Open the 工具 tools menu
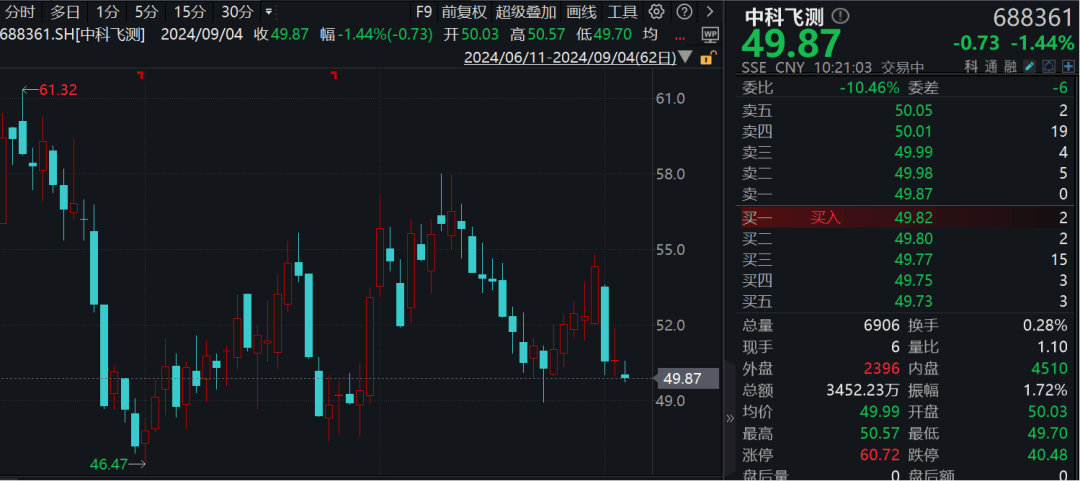The width and height of the screenshot is (1080, 481). click(x=622, y=11)
